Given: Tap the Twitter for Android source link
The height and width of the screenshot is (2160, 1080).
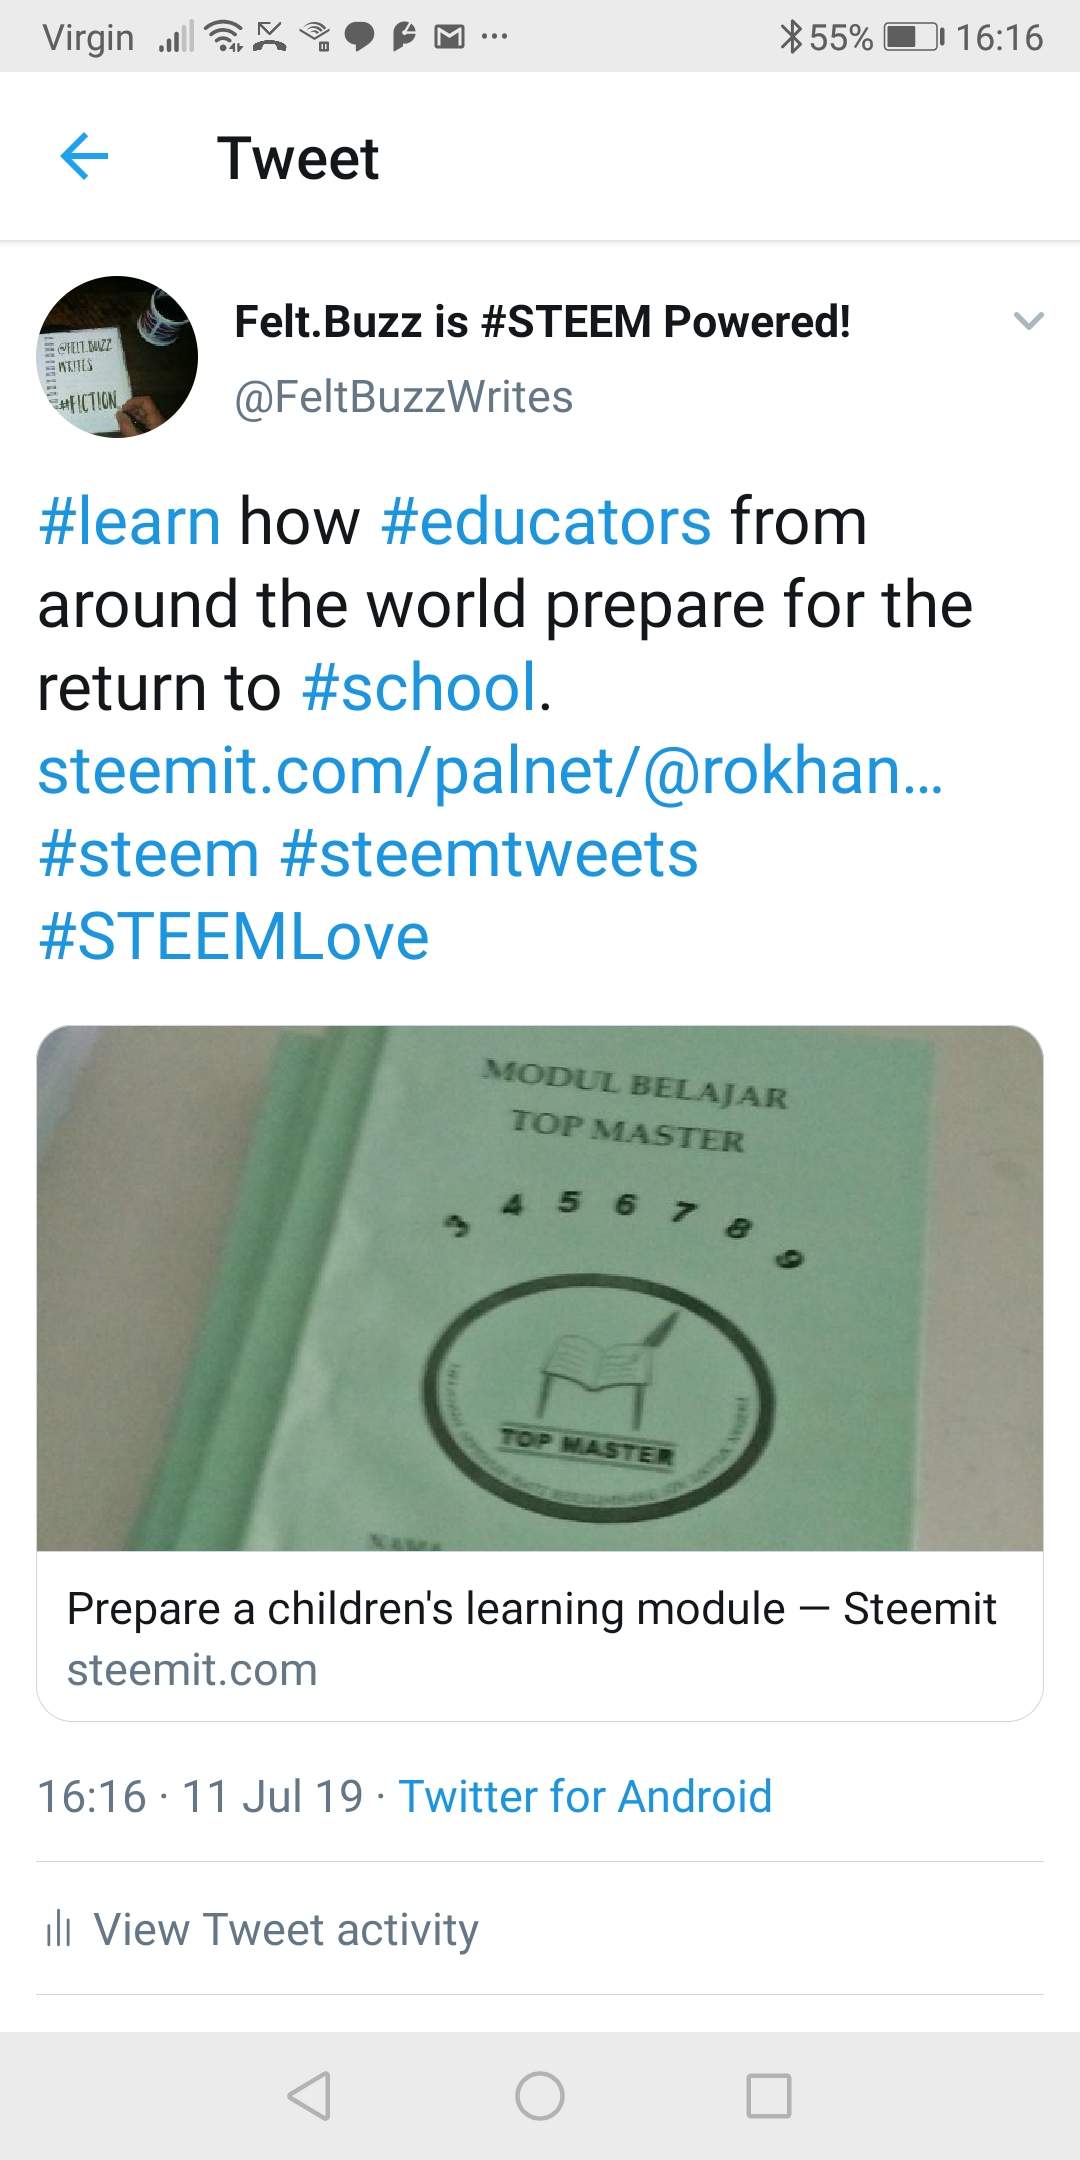Looking at the screenshot, I should (585, 1796).
